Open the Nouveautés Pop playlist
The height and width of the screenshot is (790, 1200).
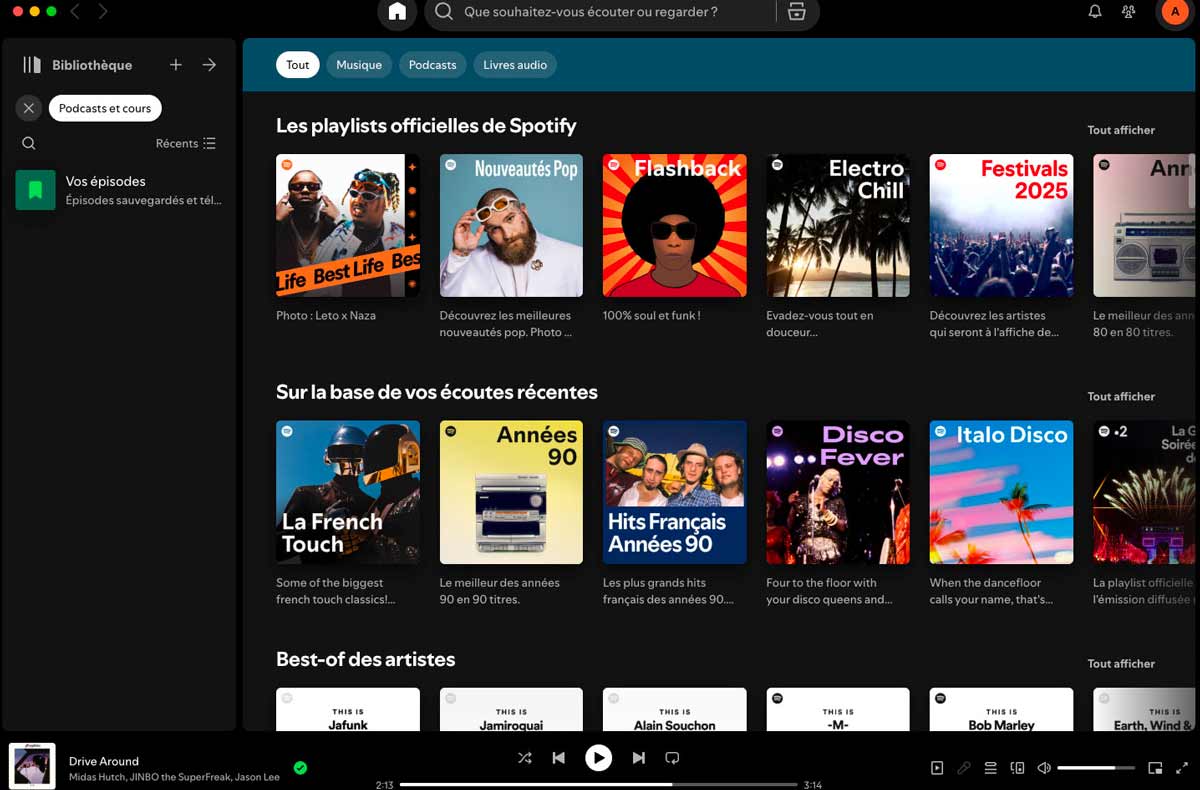point(511,225)
